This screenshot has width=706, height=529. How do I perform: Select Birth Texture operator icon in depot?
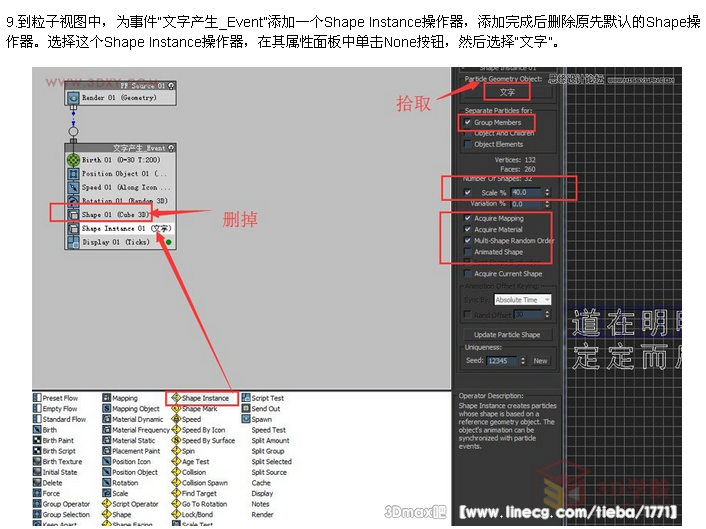click(37, 461)
